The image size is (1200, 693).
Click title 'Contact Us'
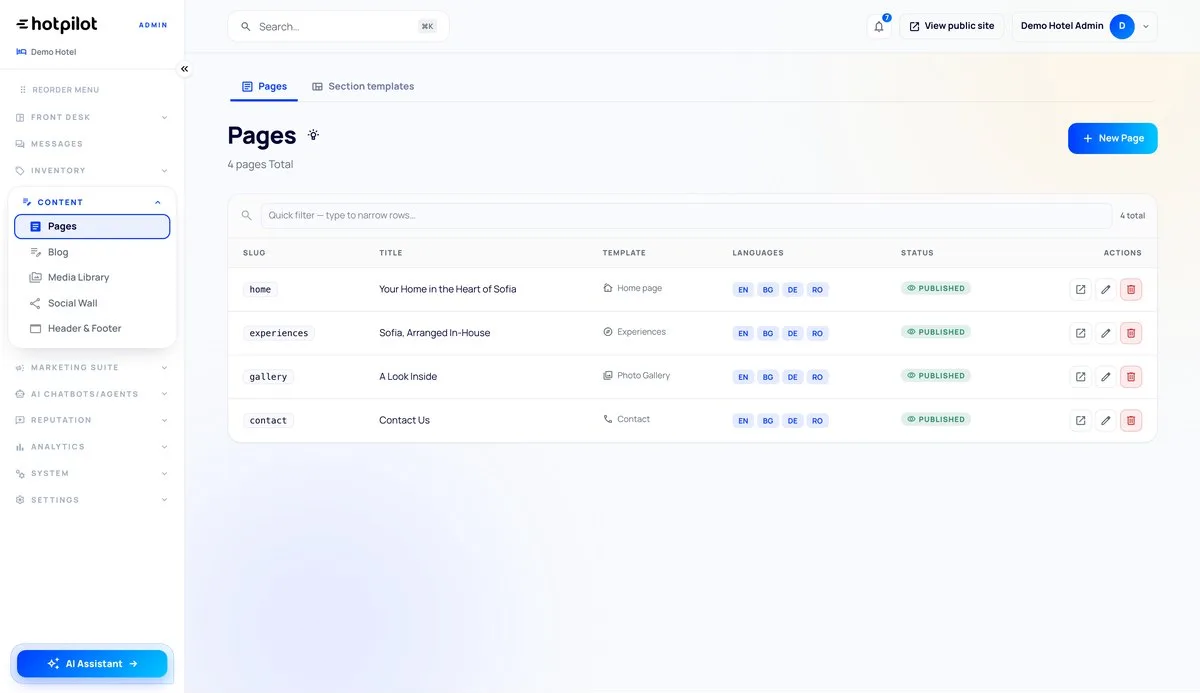coord(404,421)
